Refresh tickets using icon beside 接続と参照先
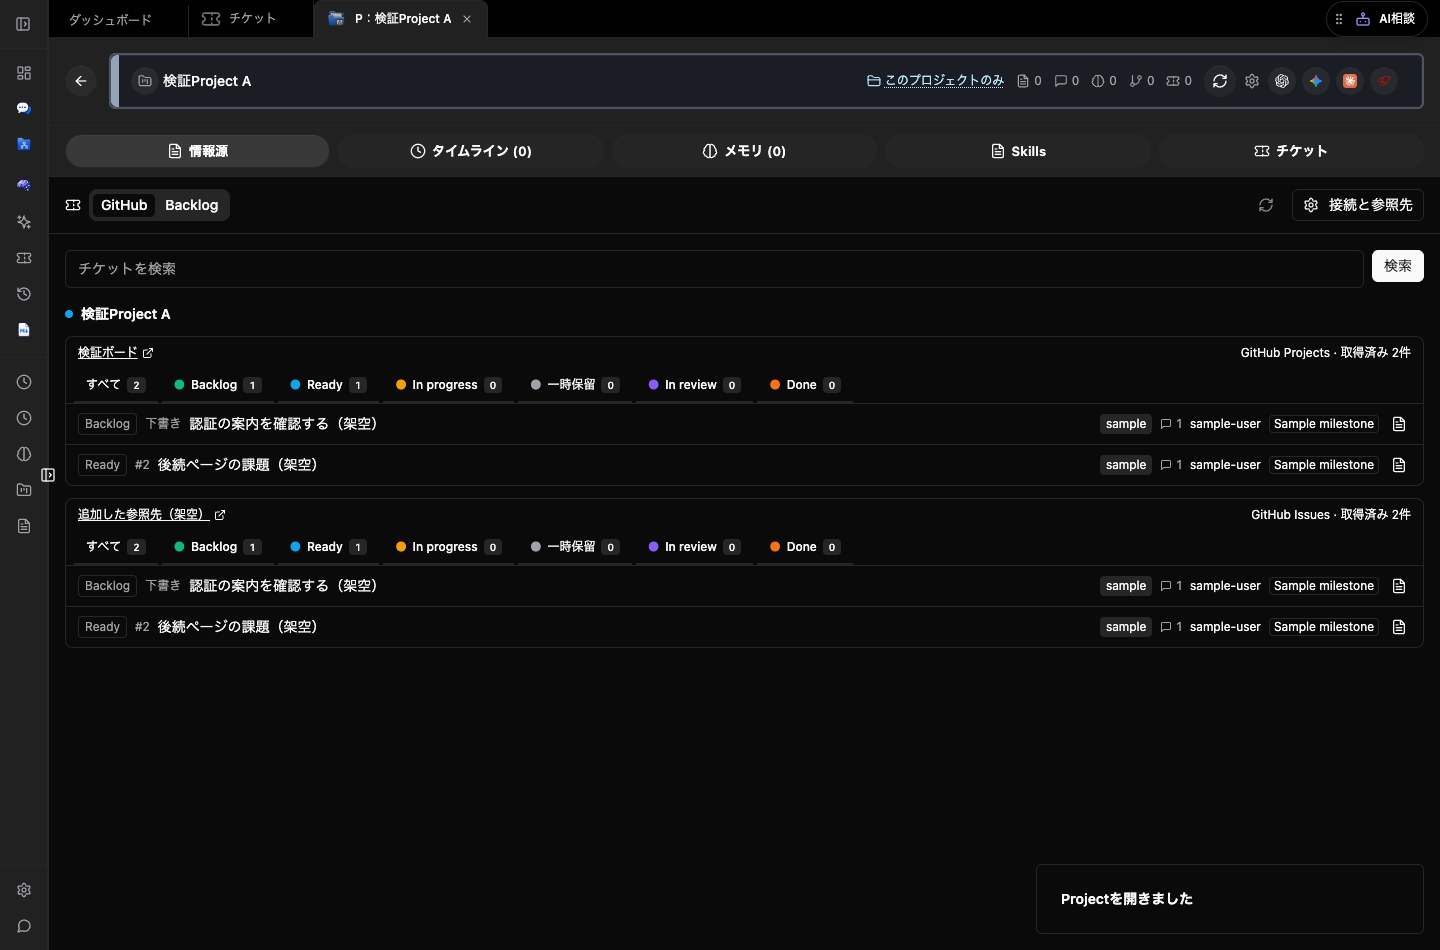The height and width of the screenshot is (950, 1440). 1266,205
